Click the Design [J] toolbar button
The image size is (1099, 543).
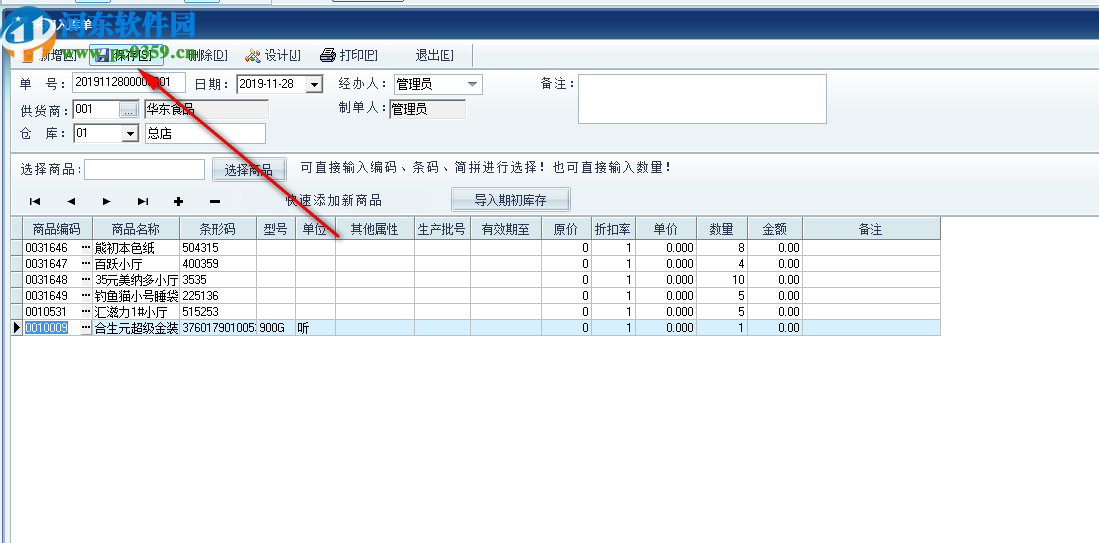coord(273,55)
